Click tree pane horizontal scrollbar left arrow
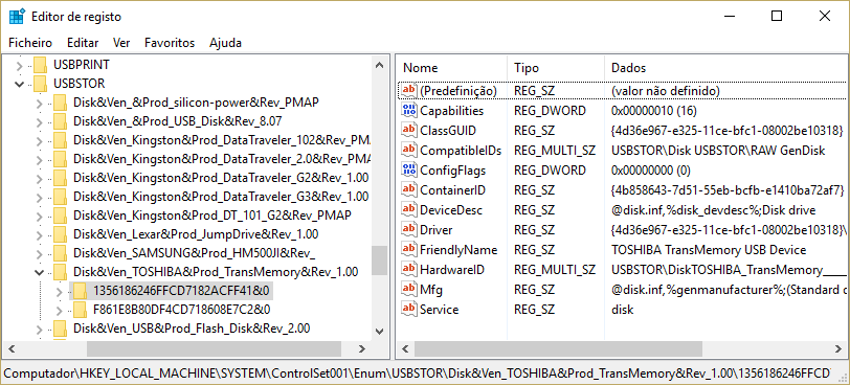The image size is (850, 386). 12,349
